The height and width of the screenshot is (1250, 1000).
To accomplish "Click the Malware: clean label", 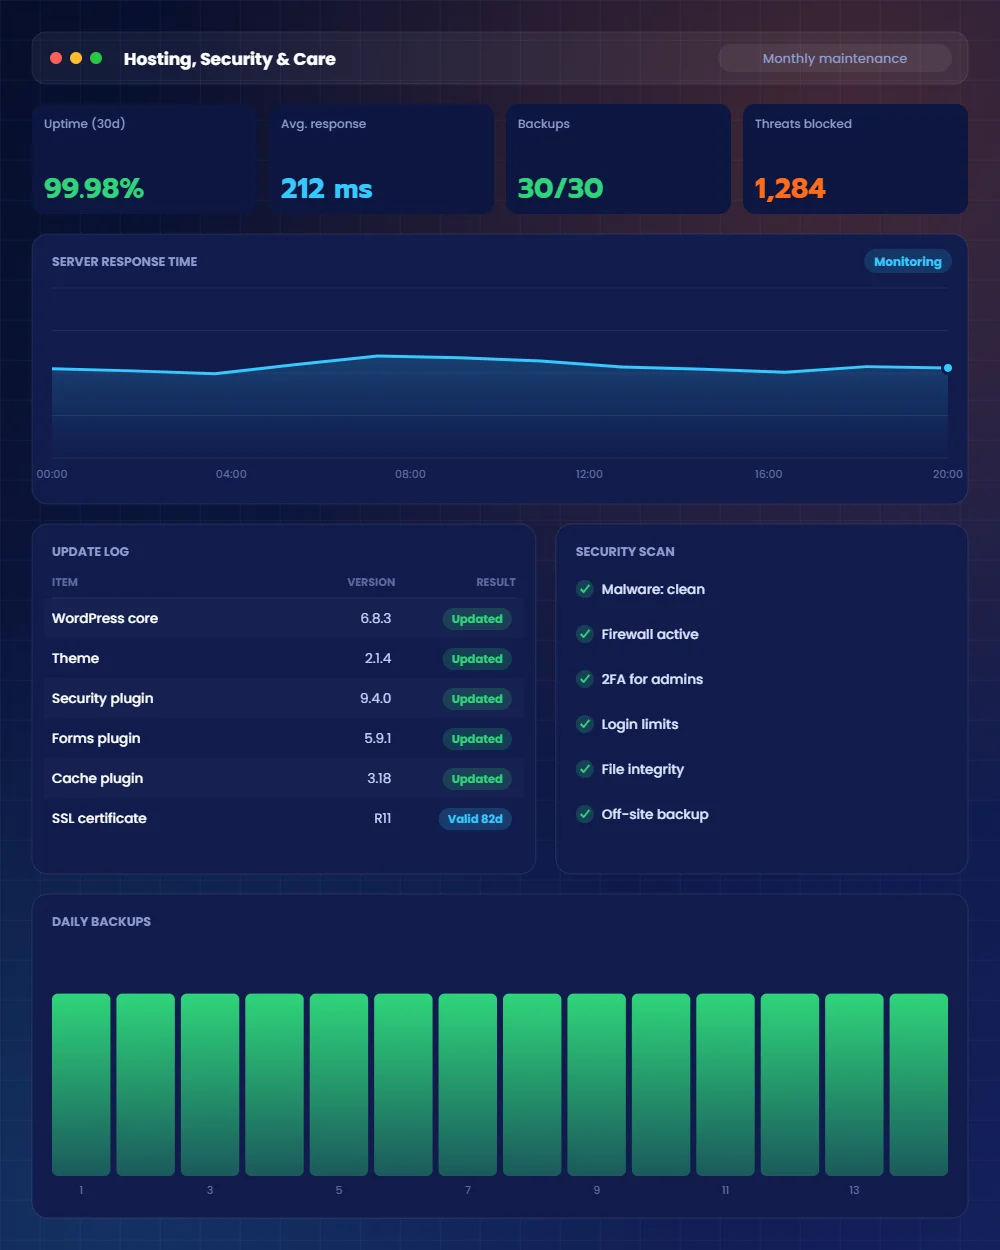I will coord(653,589).
